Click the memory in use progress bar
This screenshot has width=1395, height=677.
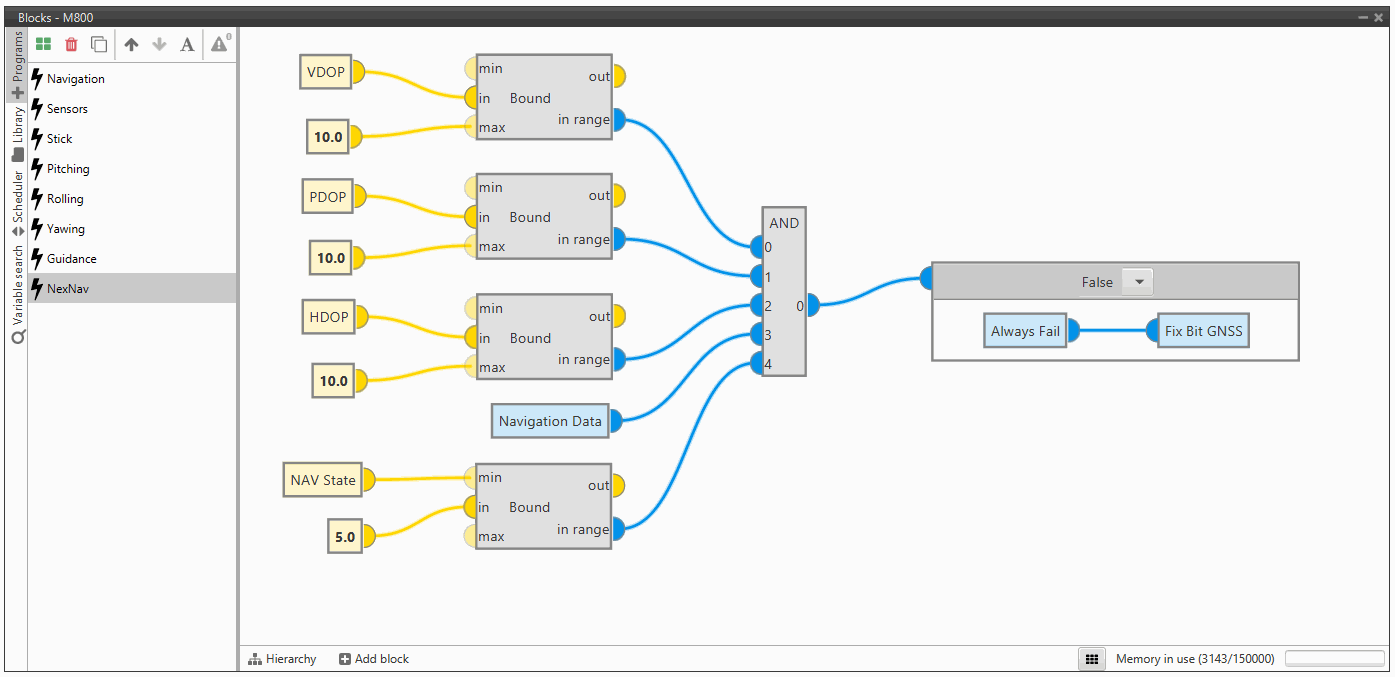coord(1334,659)
